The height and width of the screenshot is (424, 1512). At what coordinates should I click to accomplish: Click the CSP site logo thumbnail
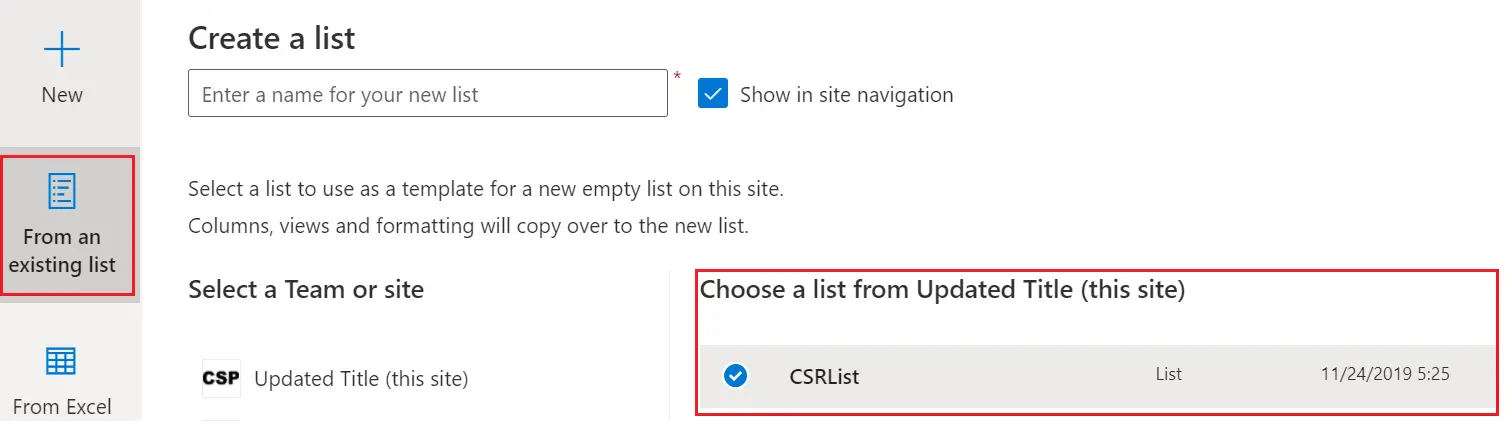click(221, 379)
